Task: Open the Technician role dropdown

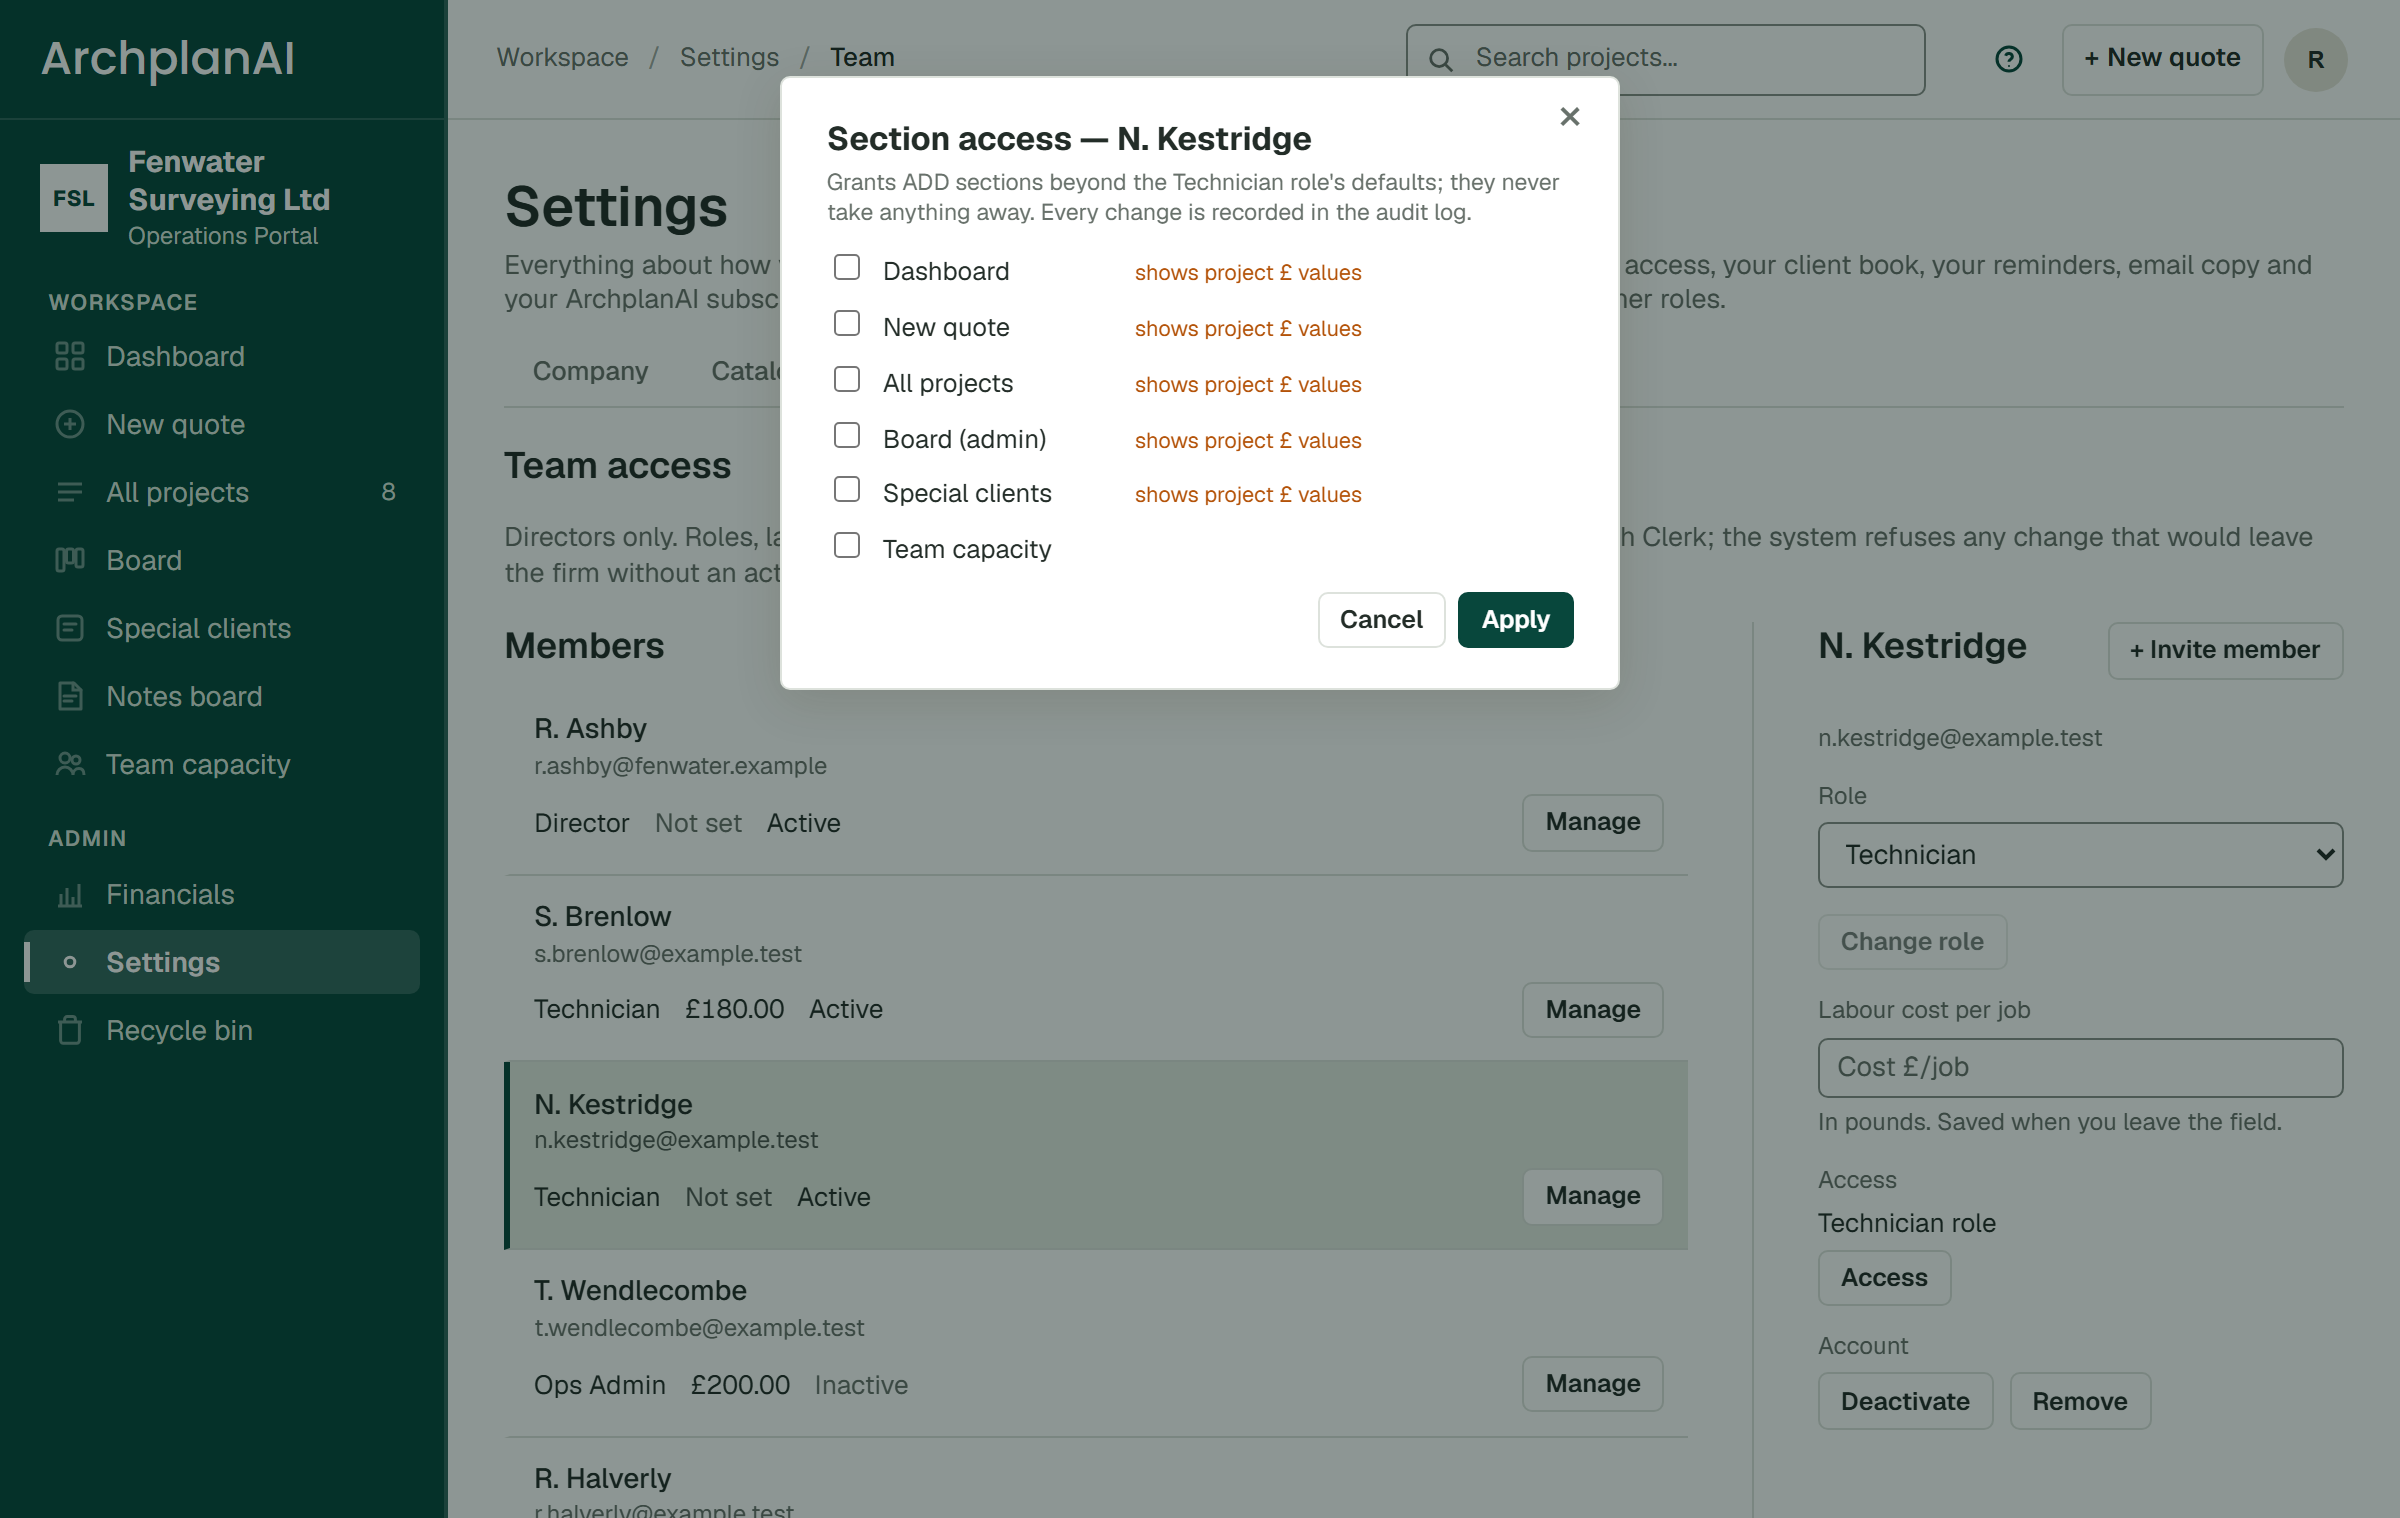Action: click(x=2080, y=855)
